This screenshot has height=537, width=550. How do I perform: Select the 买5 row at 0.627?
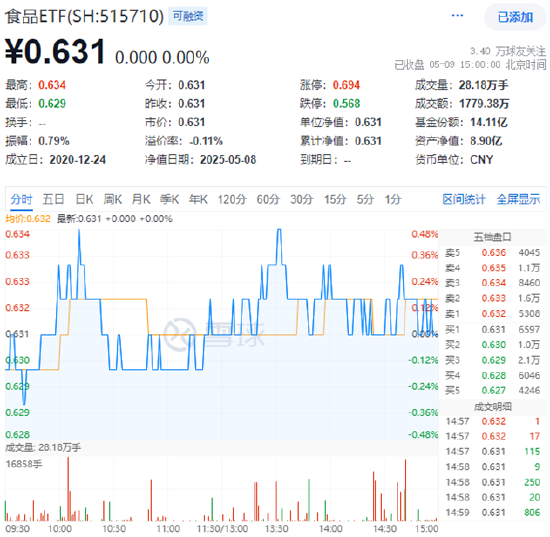[492, 390]
